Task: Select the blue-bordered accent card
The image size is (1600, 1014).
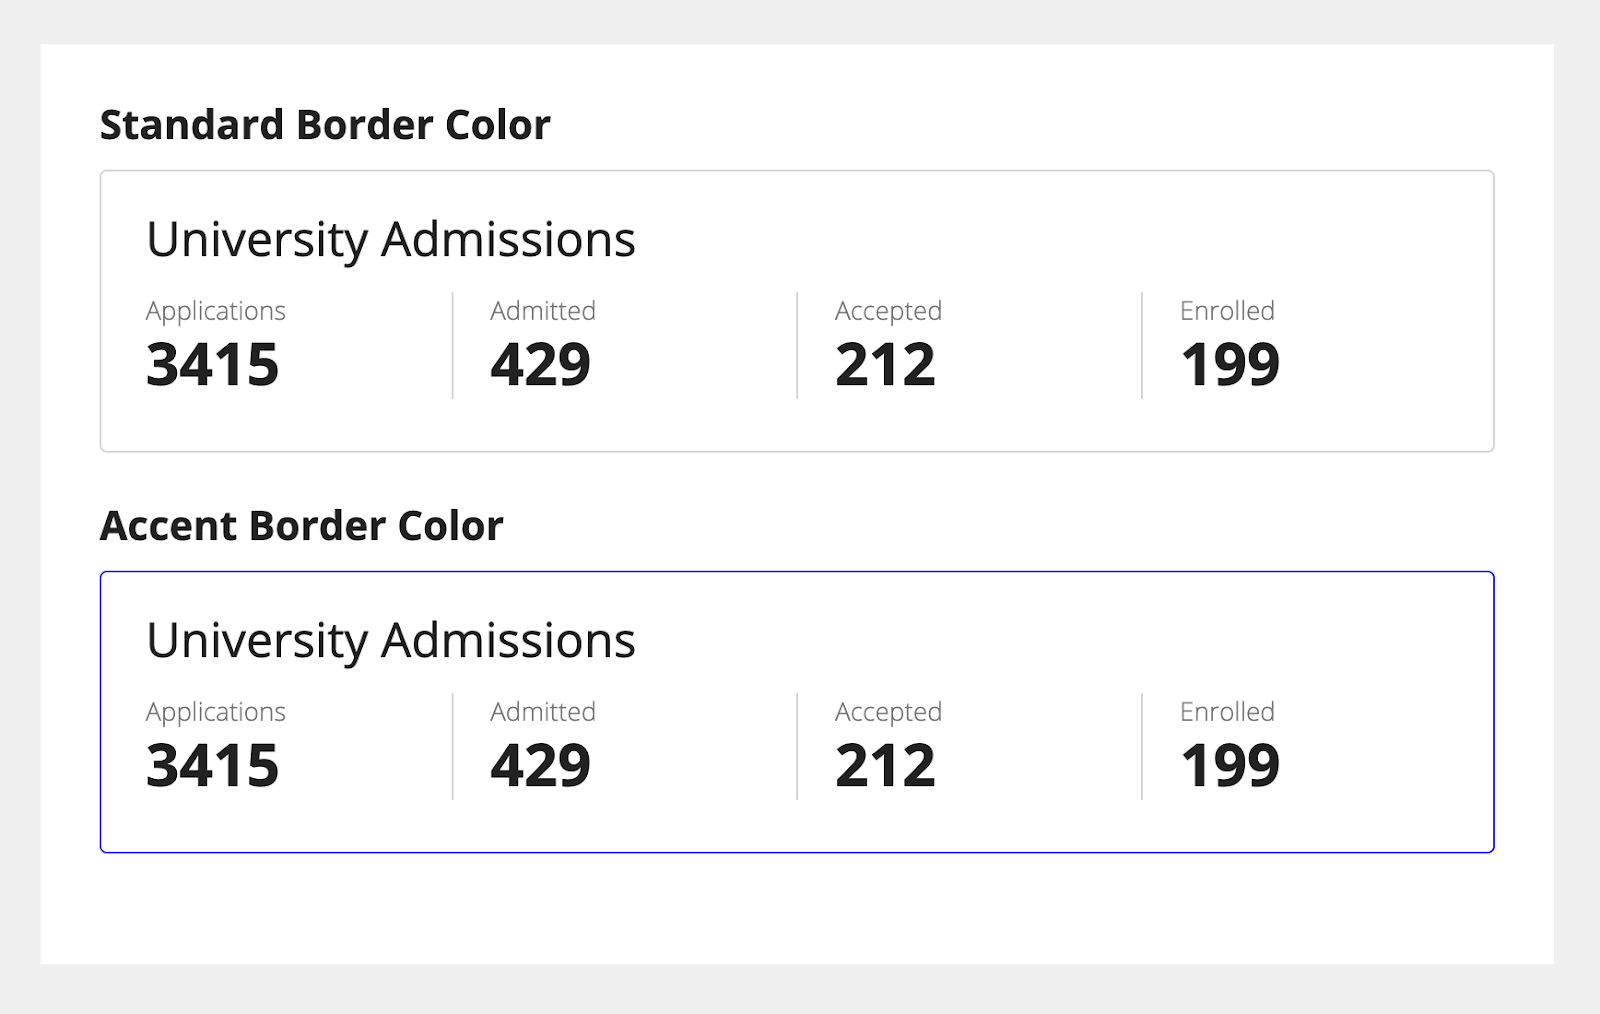Action: click(797, 710)
